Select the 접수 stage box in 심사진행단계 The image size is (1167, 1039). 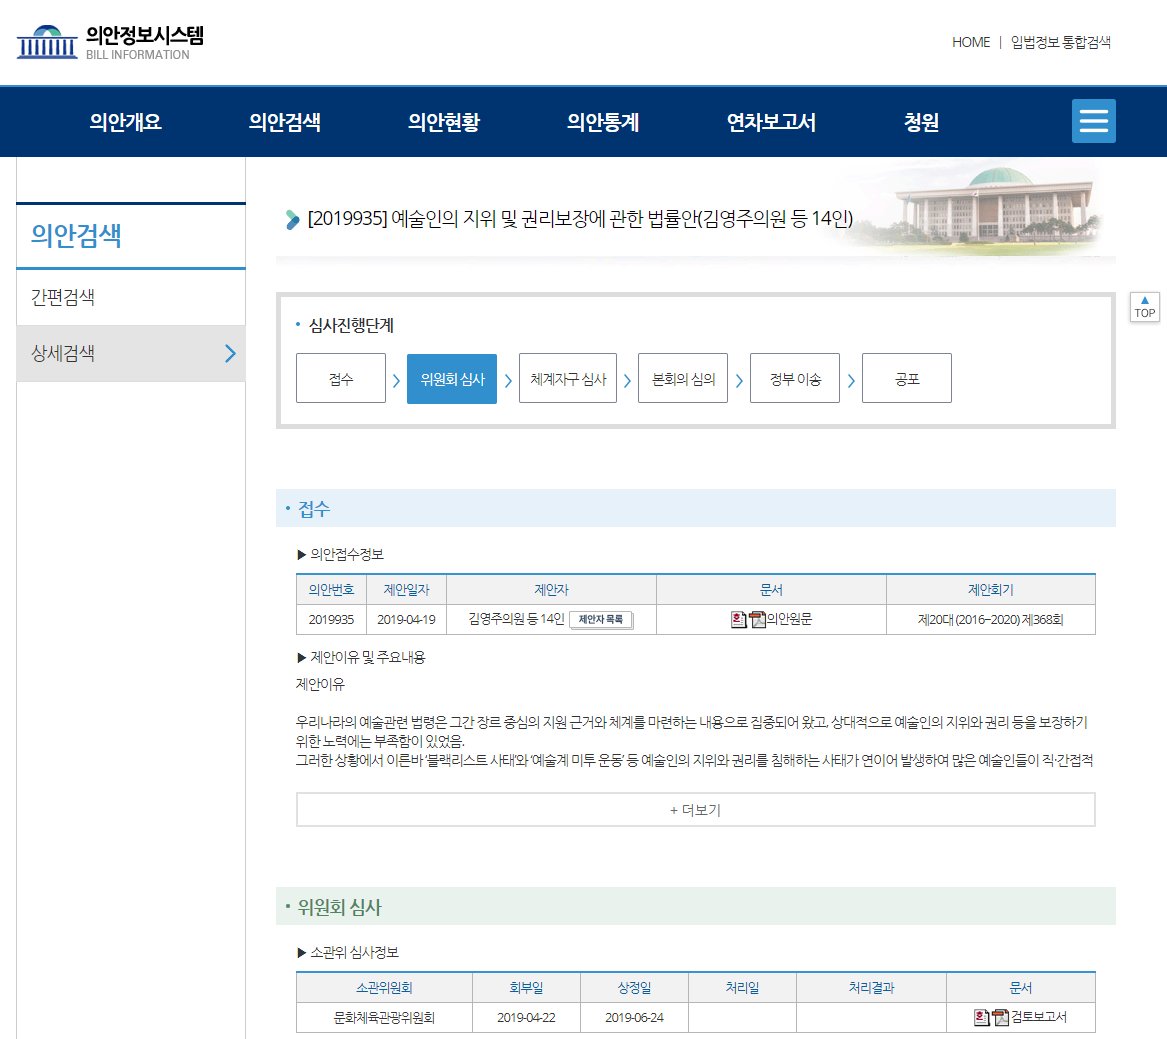pos(341,378)
